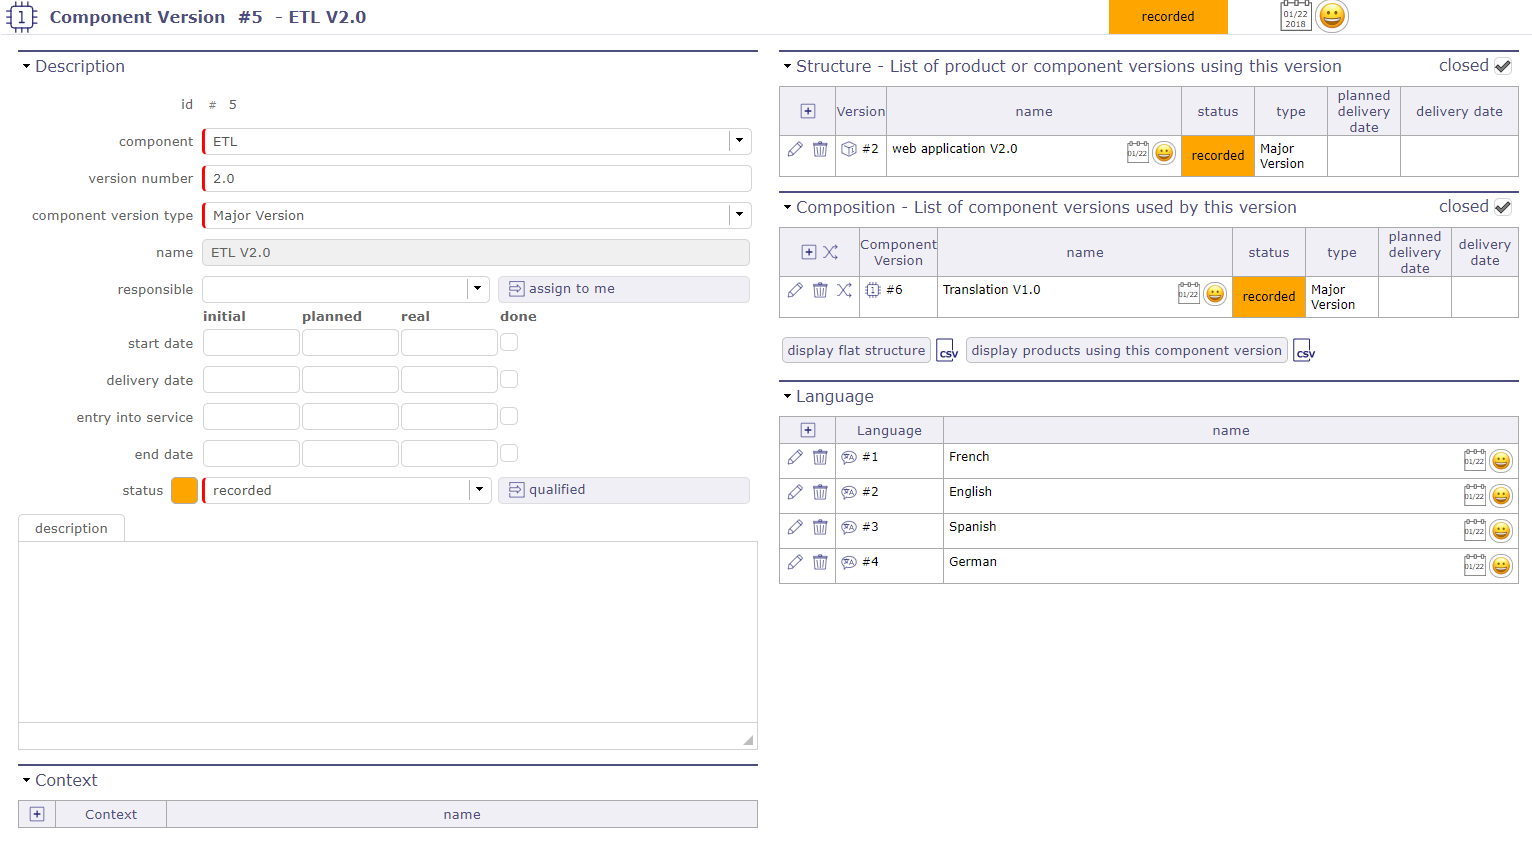Open the component version type dropdown

tap(739, 215)
